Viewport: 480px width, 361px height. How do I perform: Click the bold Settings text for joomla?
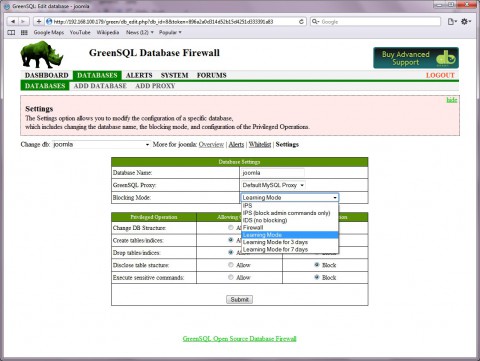(x=287, y=144)
